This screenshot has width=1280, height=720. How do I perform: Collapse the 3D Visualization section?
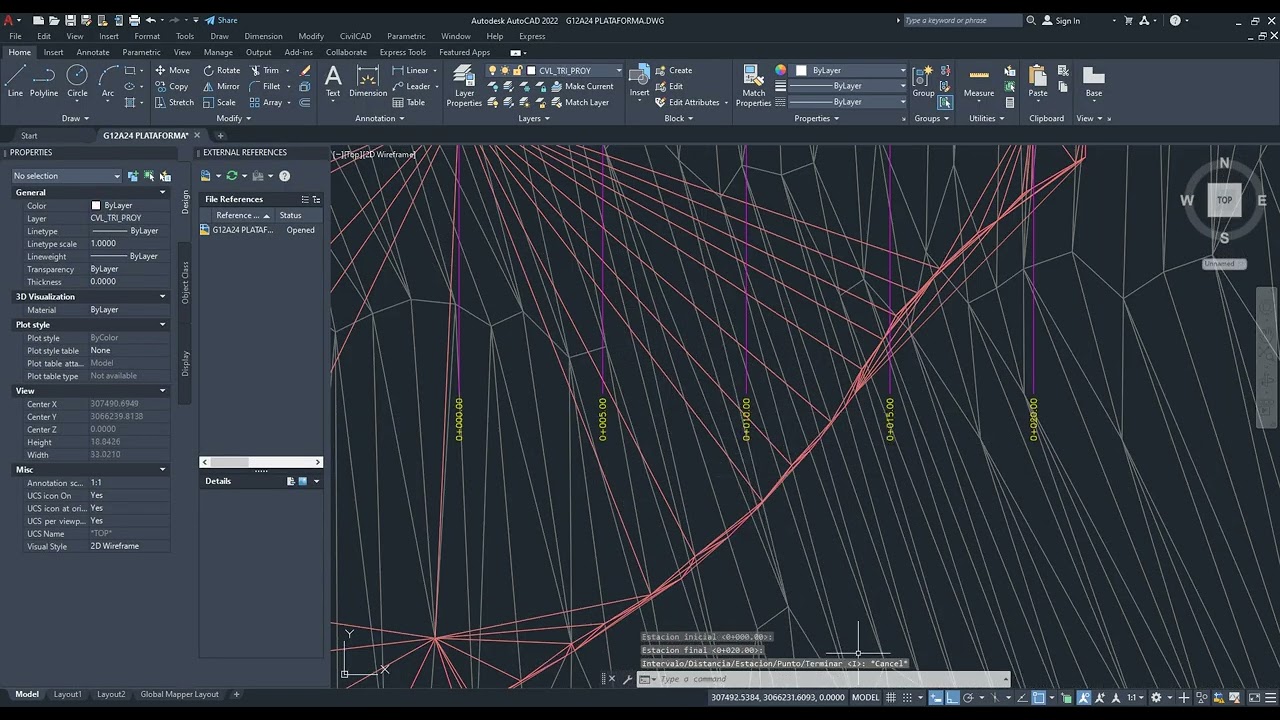tap(162, 296)
